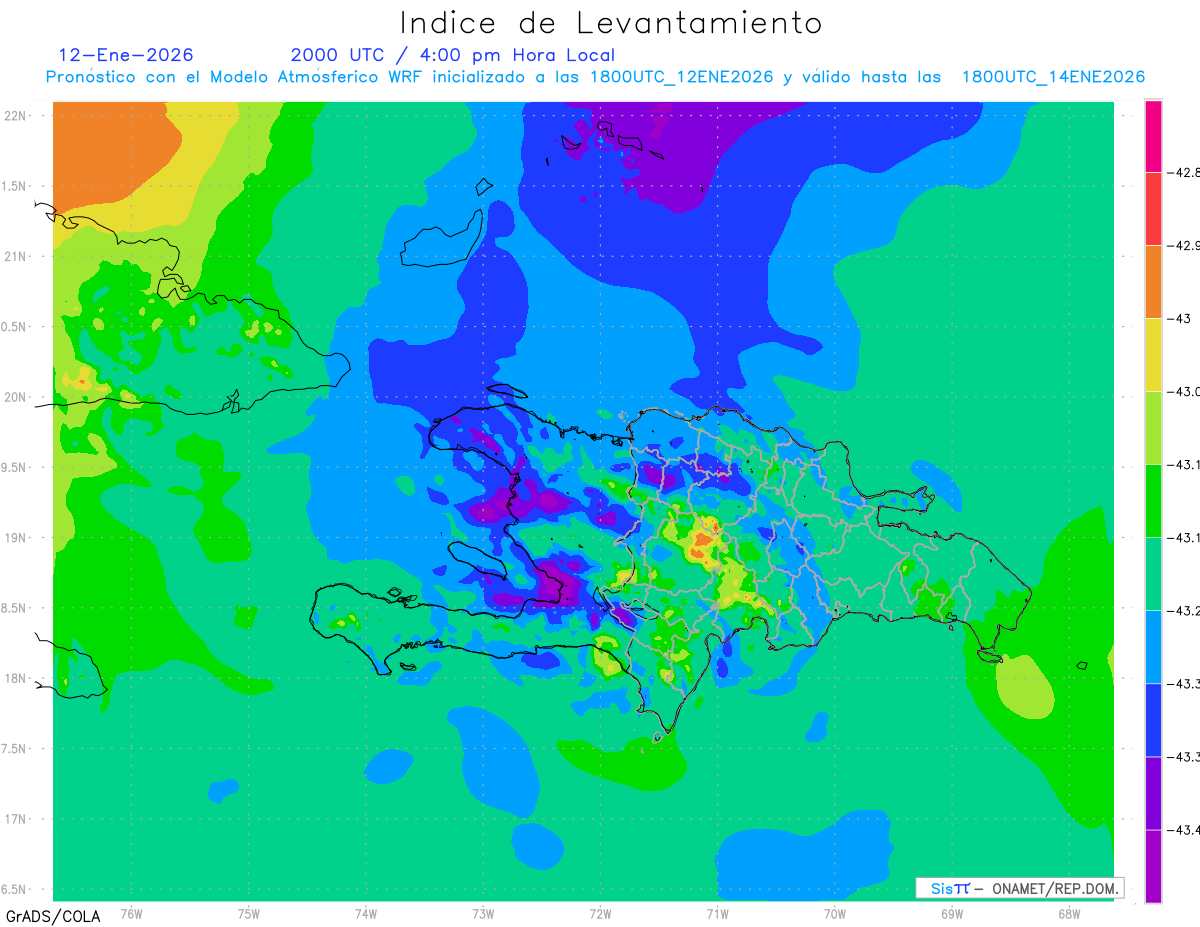Click the '18N' latitude label
Screen dimensions: 1200x927
16,679
